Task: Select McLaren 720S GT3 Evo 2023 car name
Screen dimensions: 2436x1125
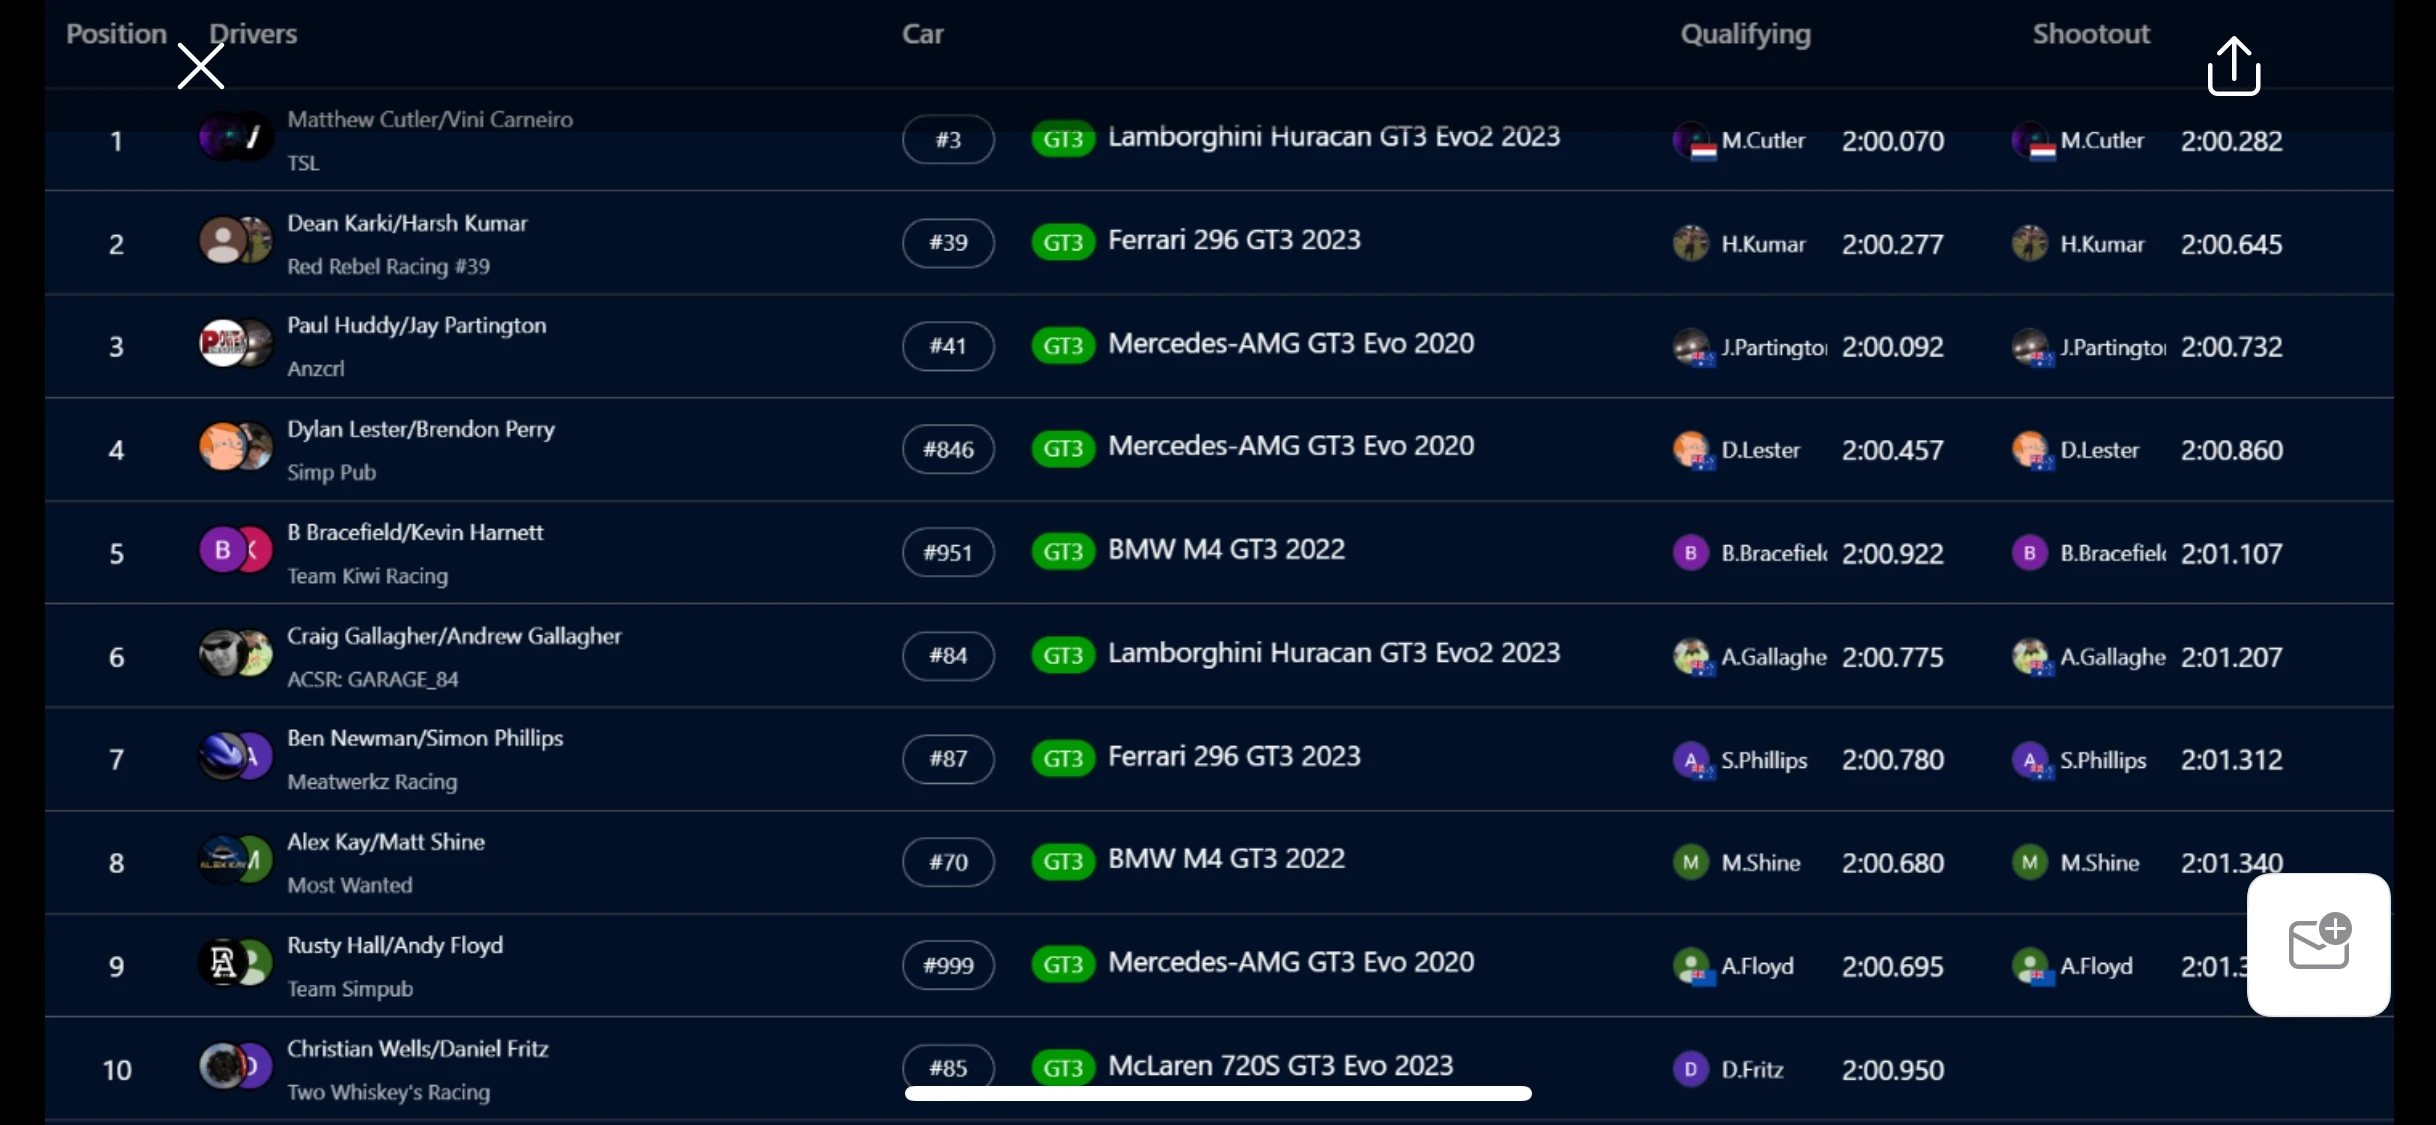Action: pyautogui.click(x=1280, y=1066)
